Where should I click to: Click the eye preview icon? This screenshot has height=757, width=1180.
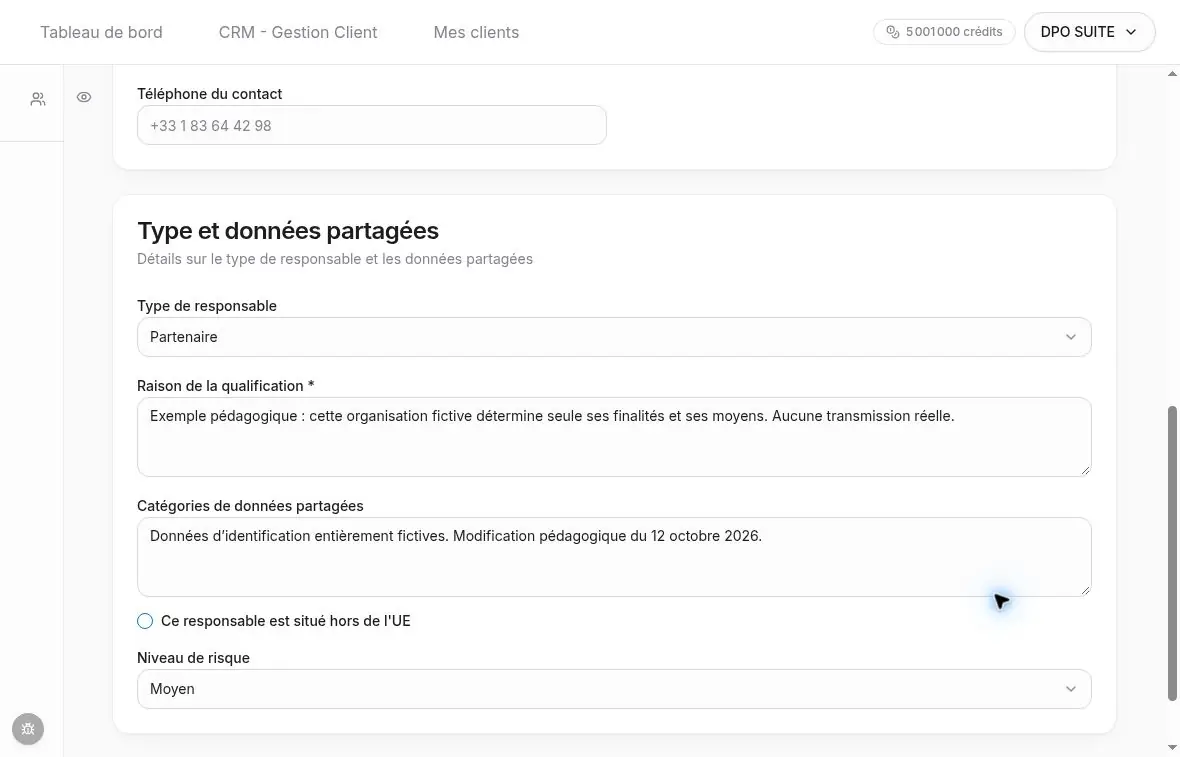[x=84, y=97]
